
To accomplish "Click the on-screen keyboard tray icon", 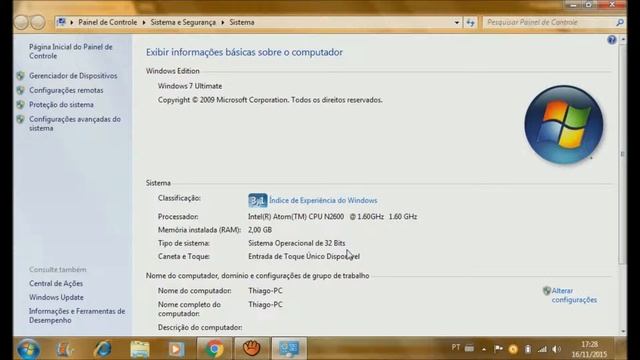I will (x=469, y=348).
